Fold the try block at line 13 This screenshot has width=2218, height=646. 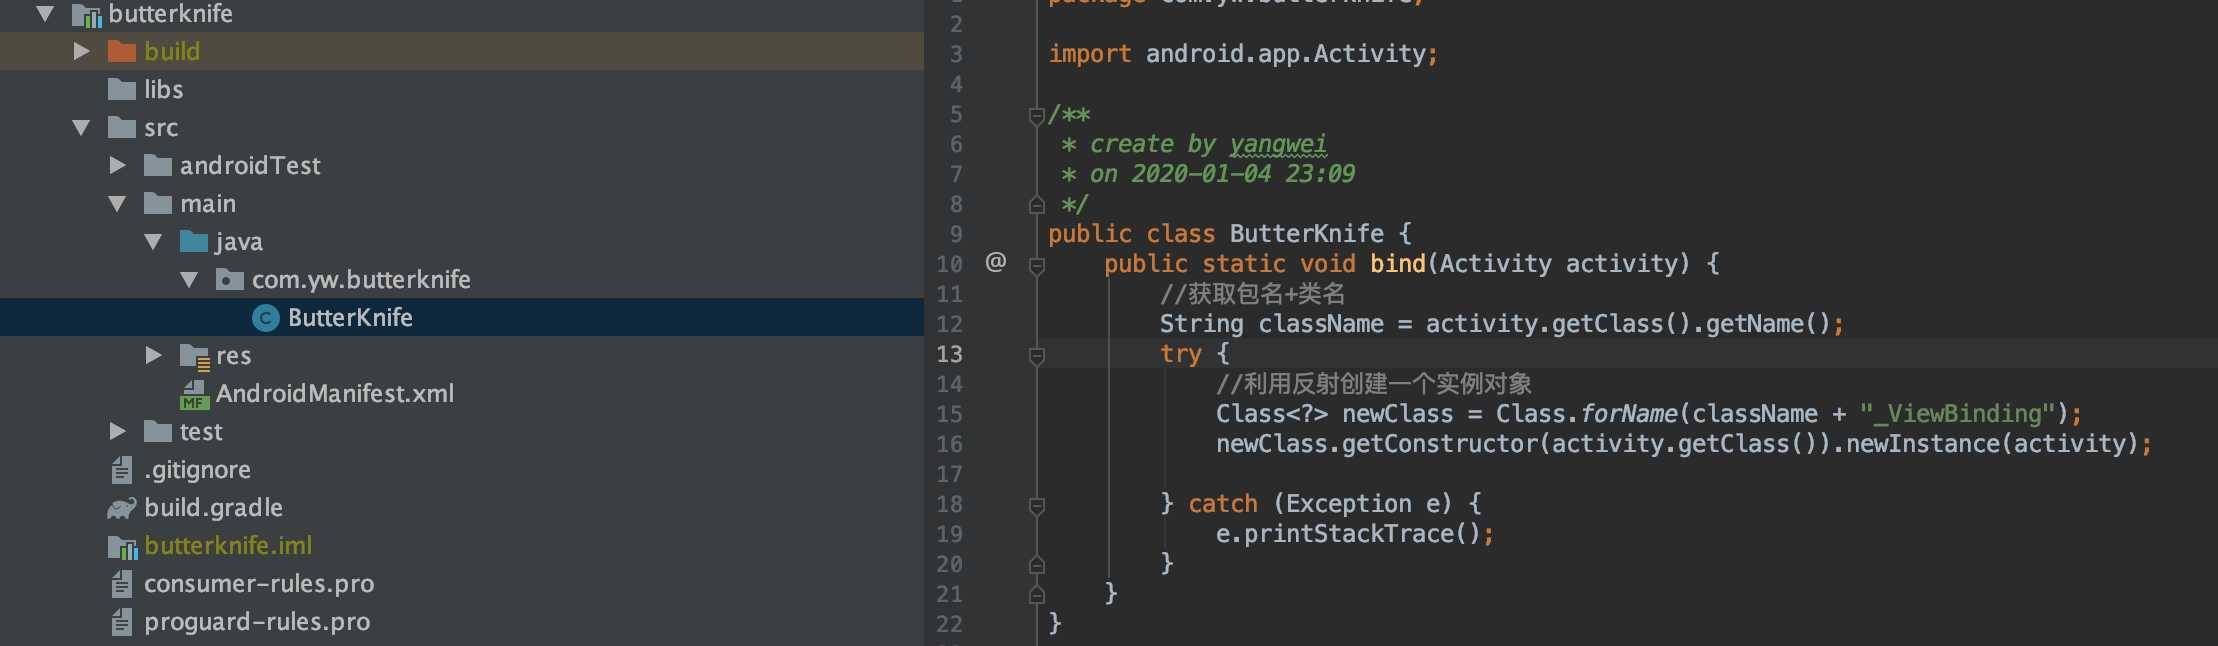click(1037, 355)
